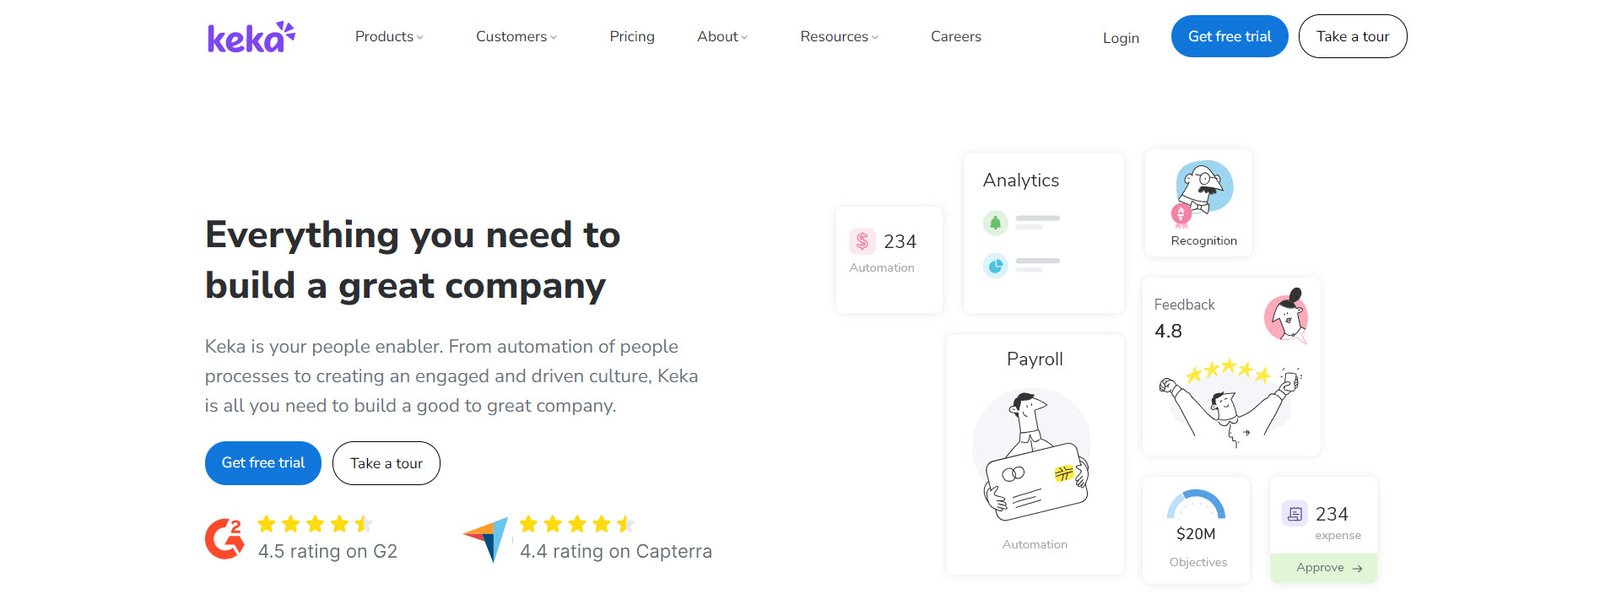Click the arrow icon beside Approve

(1357, 568)
